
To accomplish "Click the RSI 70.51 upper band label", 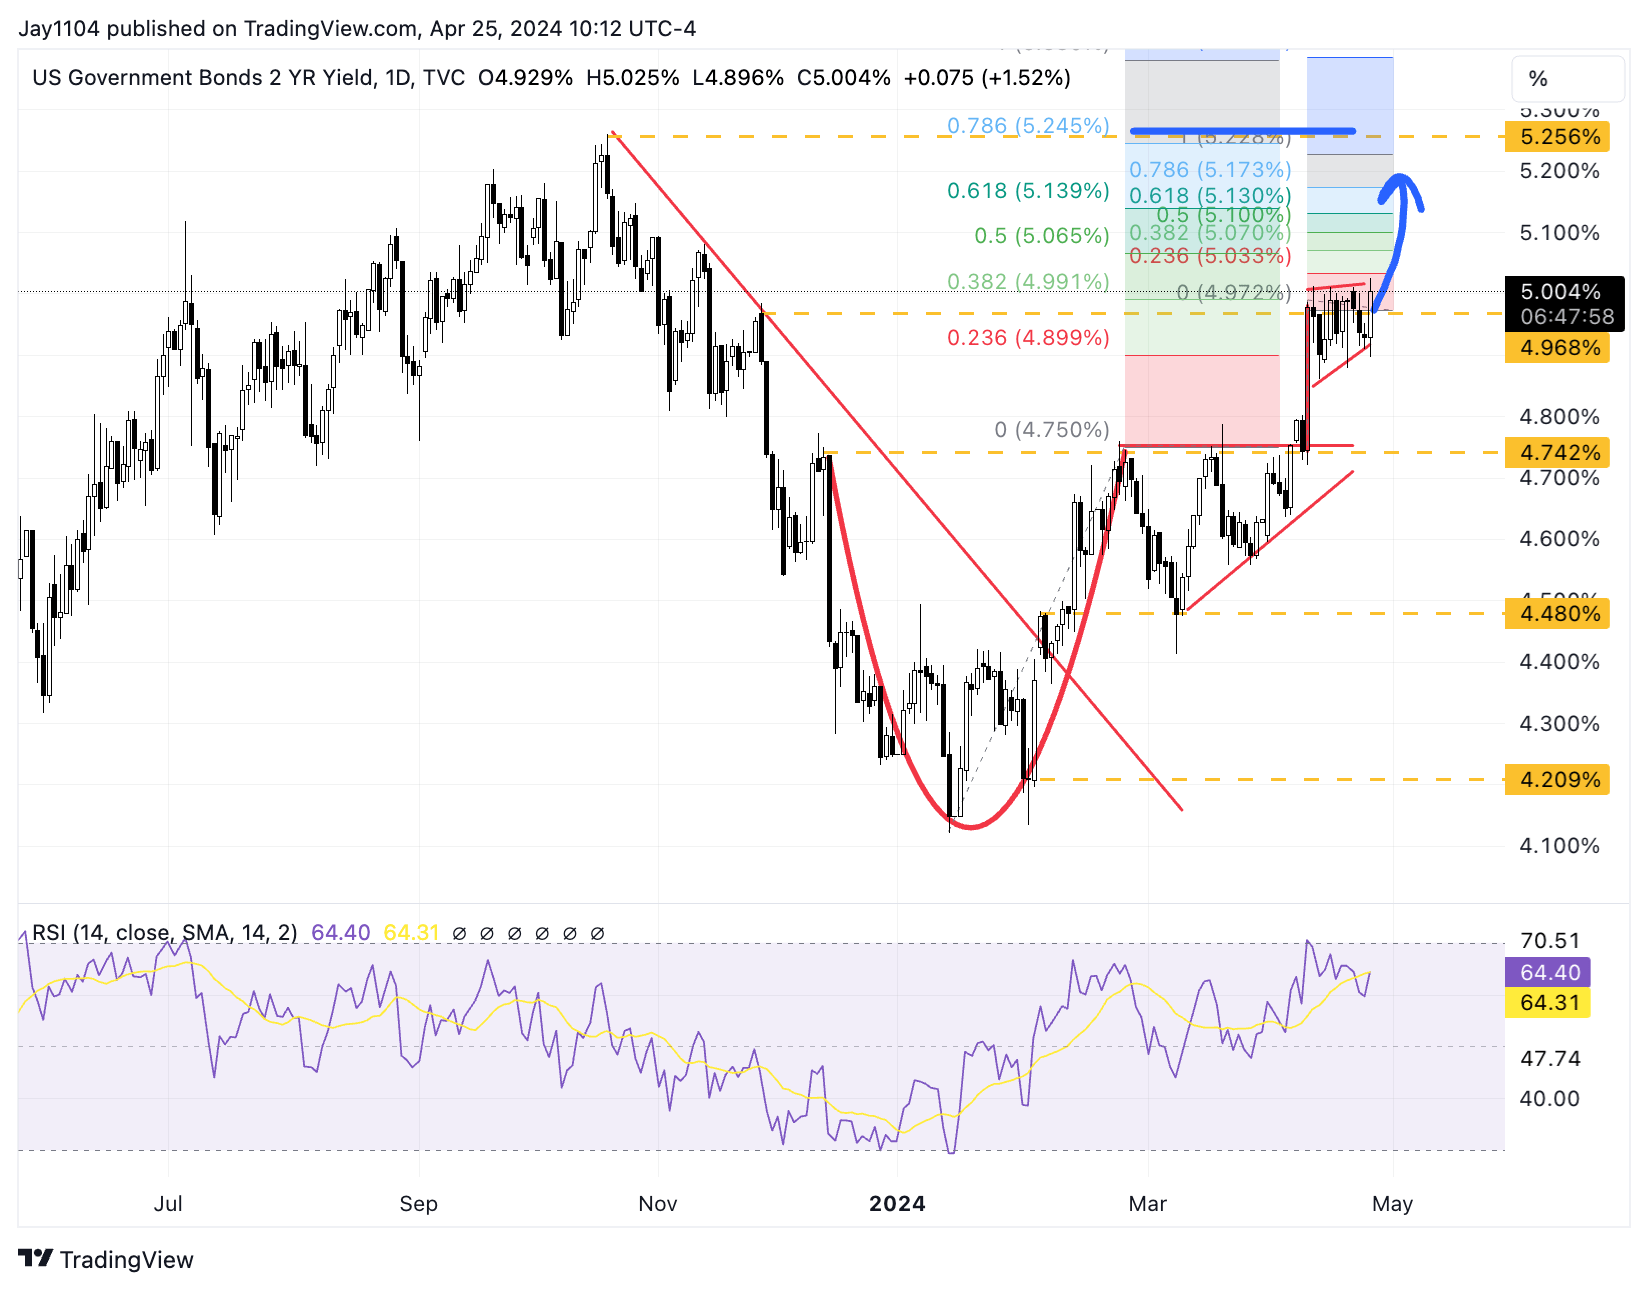I will tap(1550, 941).
